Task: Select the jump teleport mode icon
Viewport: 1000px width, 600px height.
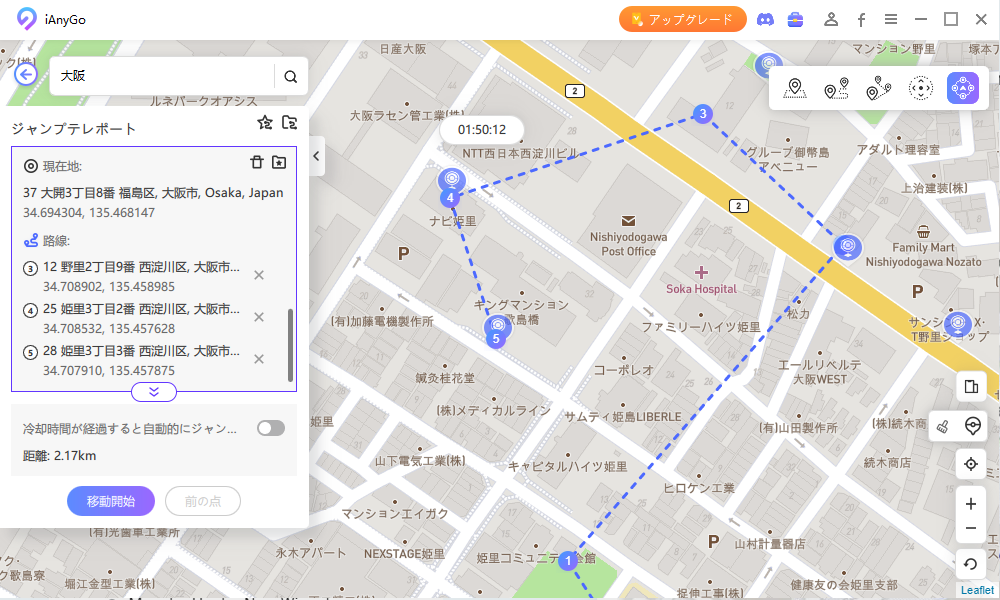Action: (x=962, y=89)
